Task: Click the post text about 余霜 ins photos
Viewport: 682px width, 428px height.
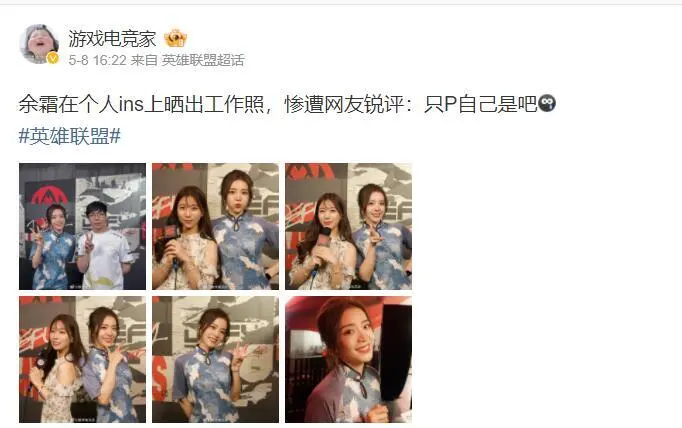Action: point(278,104)
